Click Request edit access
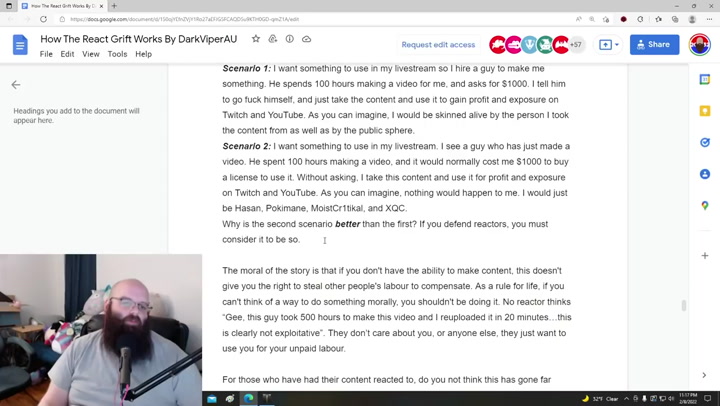 (438, 45)
